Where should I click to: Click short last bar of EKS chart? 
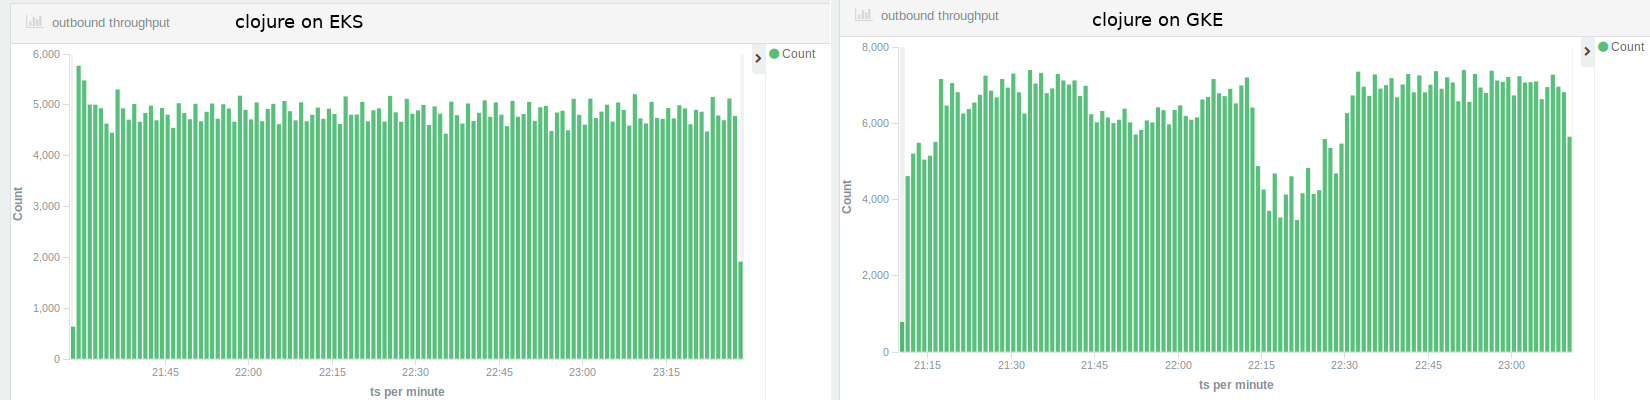pos(741,310)
